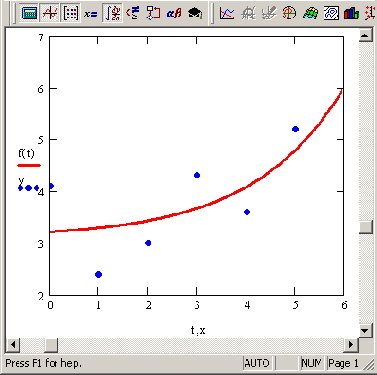Image resolution: width=377 pixels, height=375 pixels.
Task: Select the f(t) y-axis legend label
Action: click(x=26, y=153)
